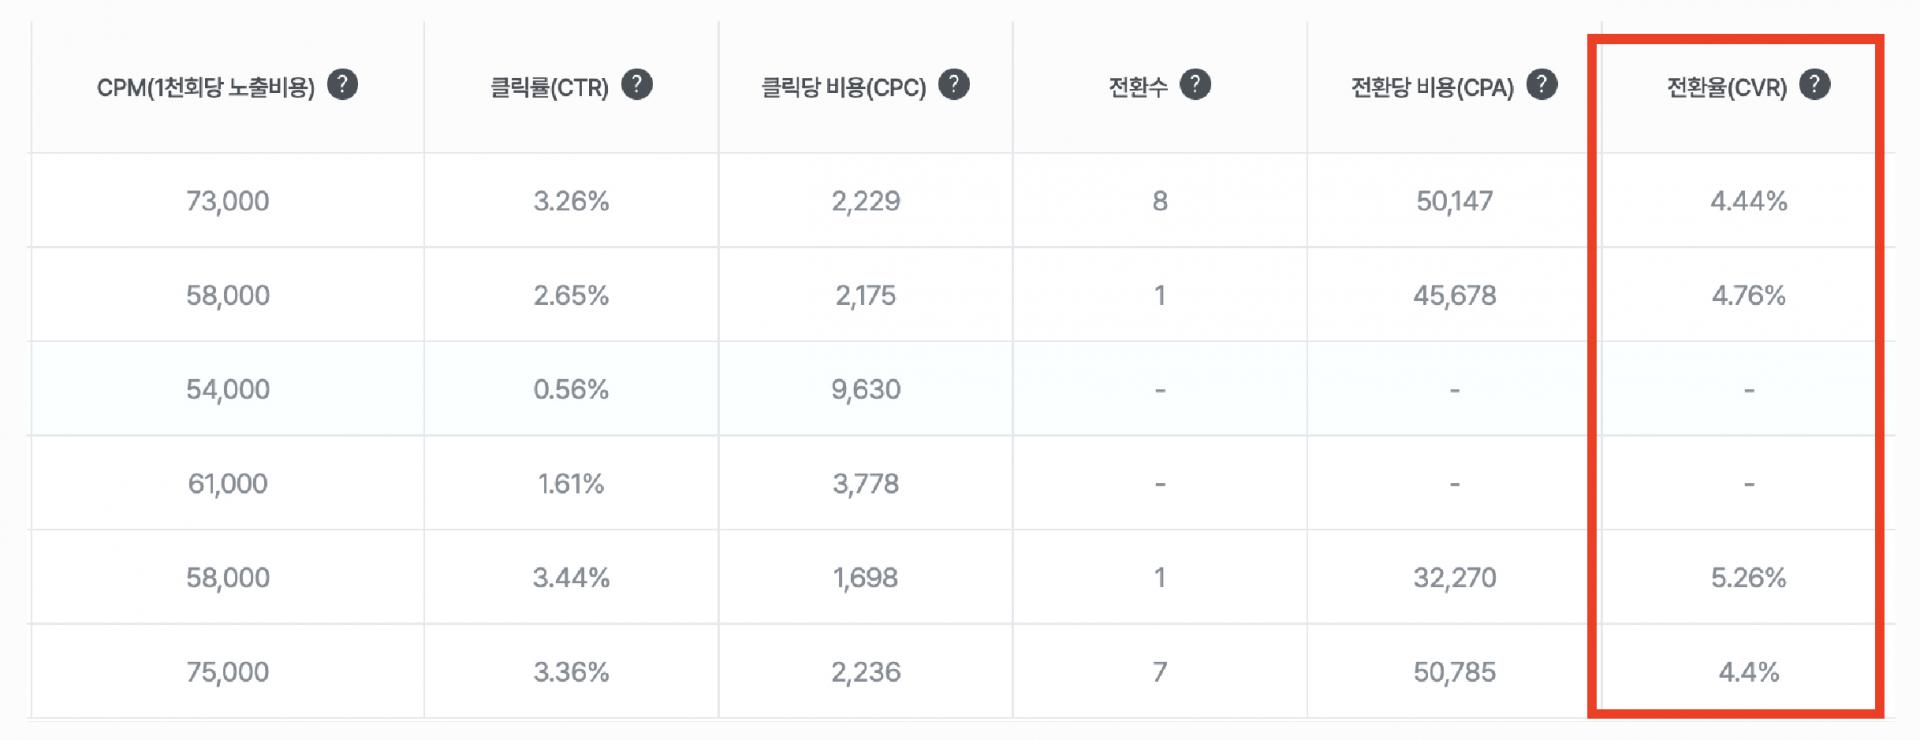Click help icon for 전환당 비용(CPA)
The width and height of the screenshot is (1920, 740).
(x=1541, y=85)
